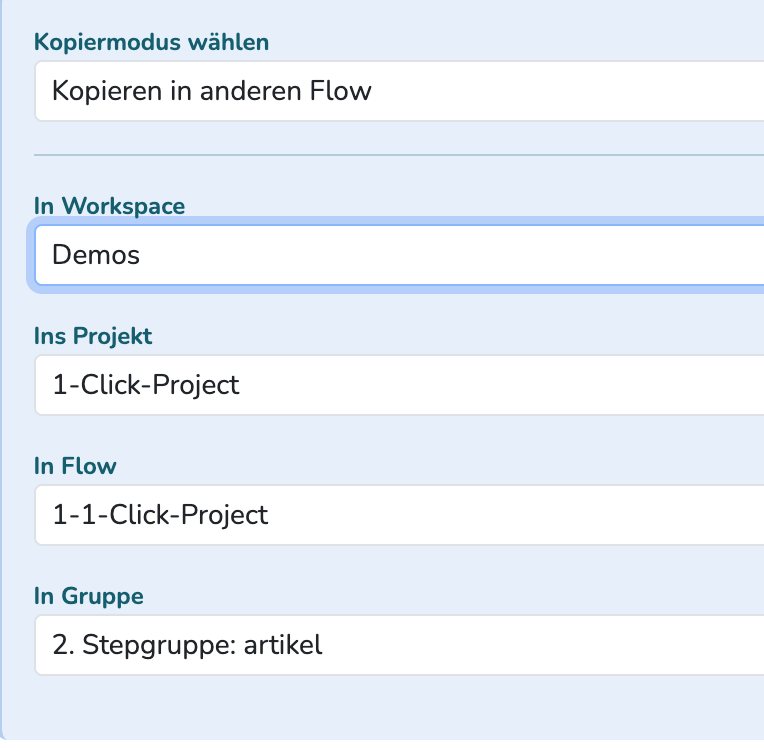
Task: Click the horizontal divider under the copy mode field
Action: [400, 155]
